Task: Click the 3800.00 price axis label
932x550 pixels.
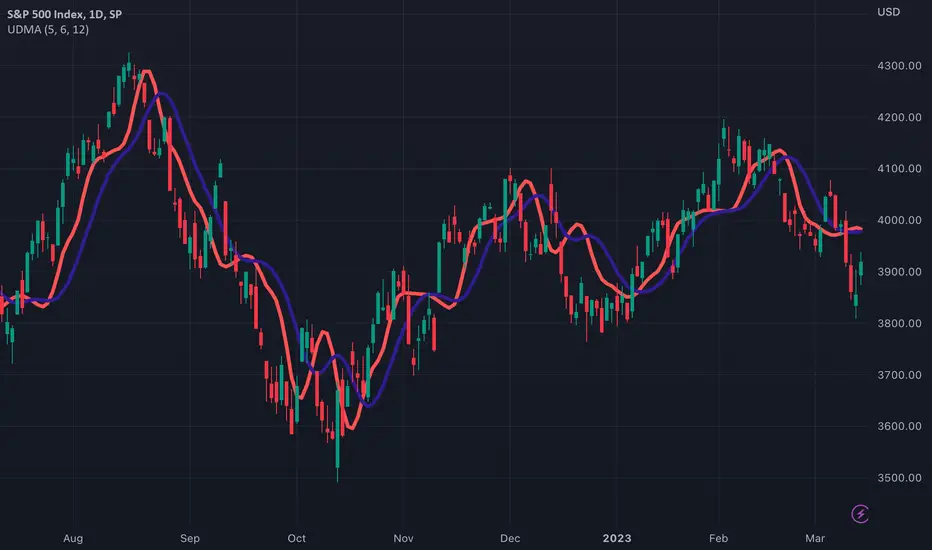Action: (899, 323)
